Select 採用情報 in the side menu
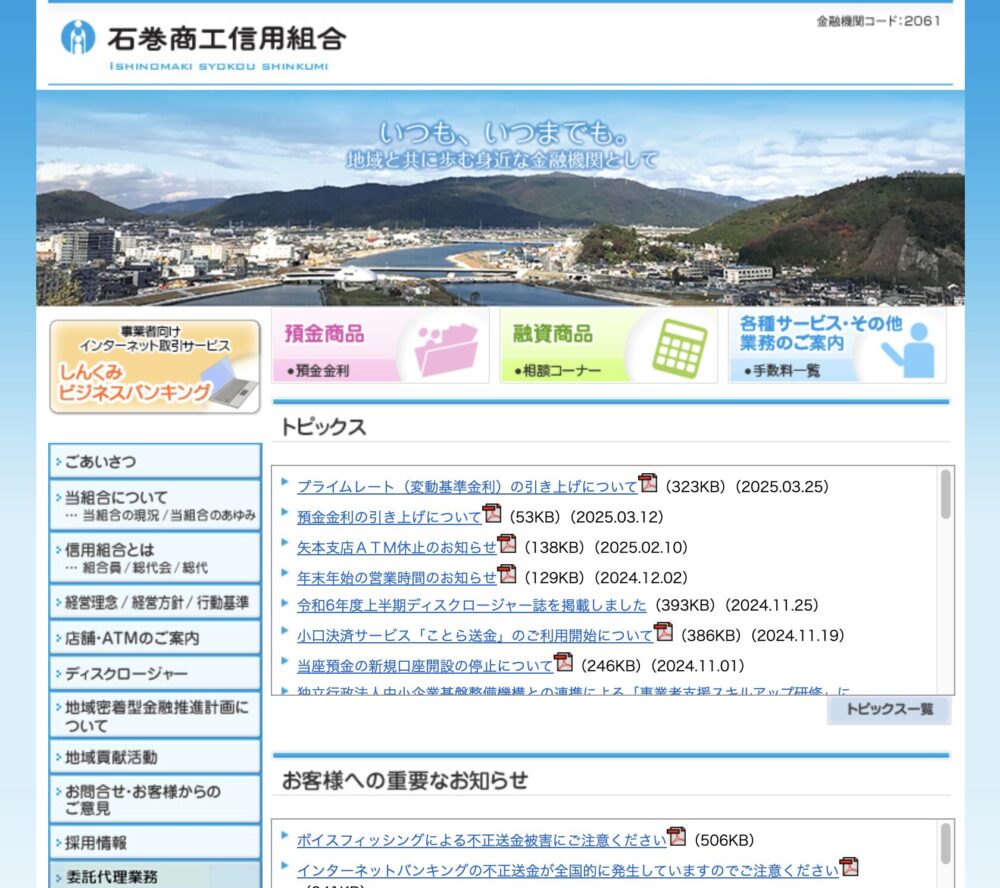The image size is (1000, 888). coord(155,843)
